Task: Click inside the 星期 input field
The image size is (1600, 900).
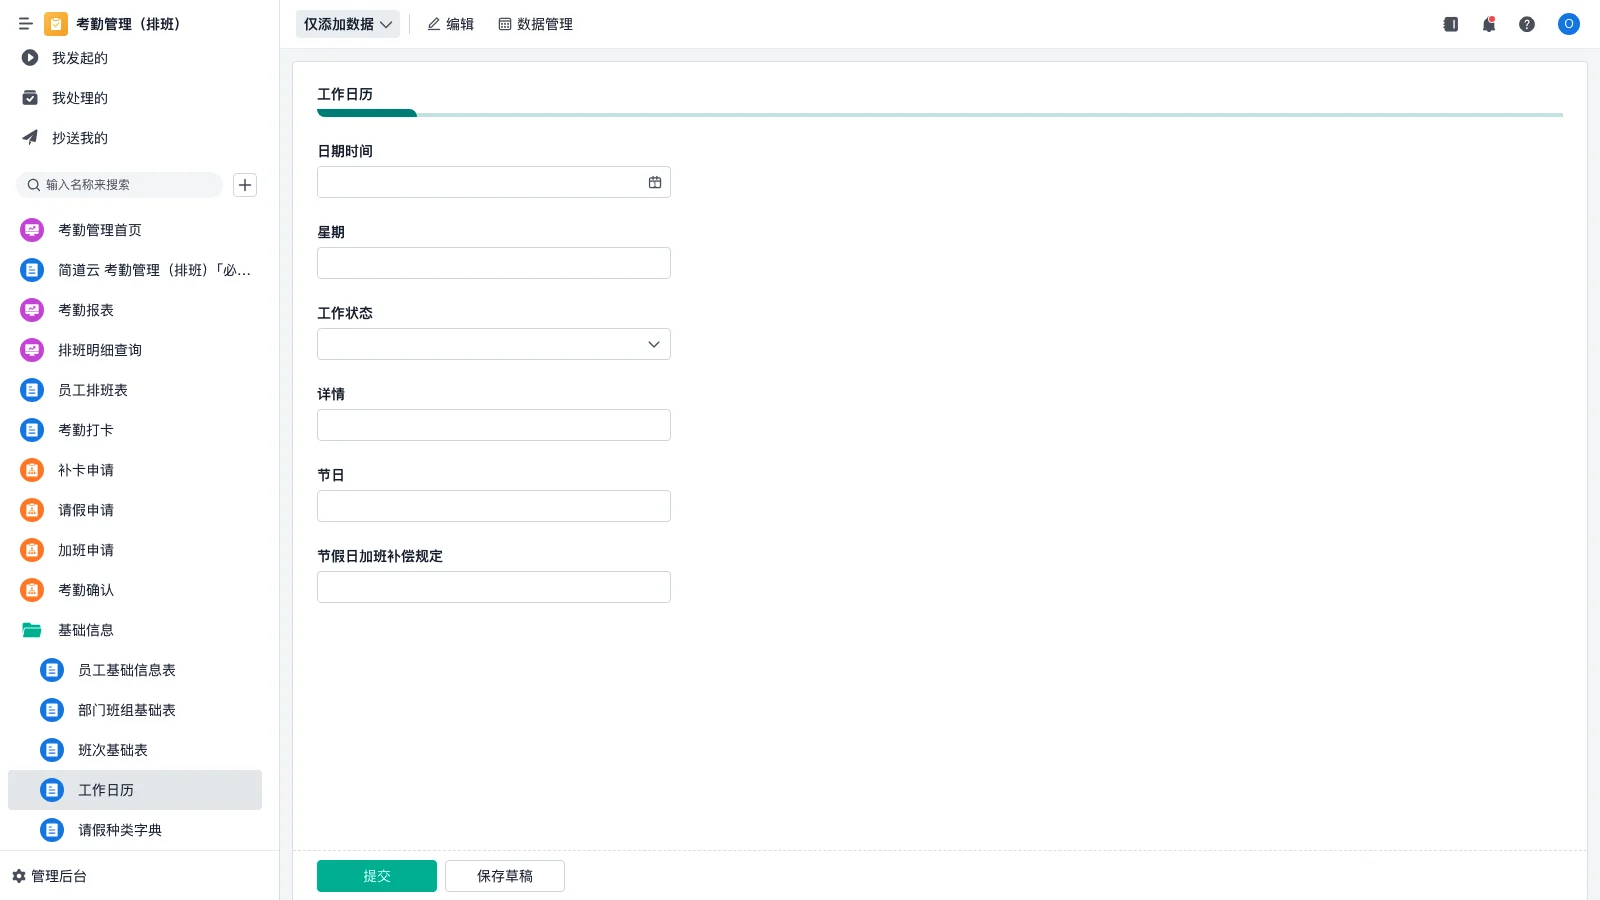Action: tap(493, 262)
